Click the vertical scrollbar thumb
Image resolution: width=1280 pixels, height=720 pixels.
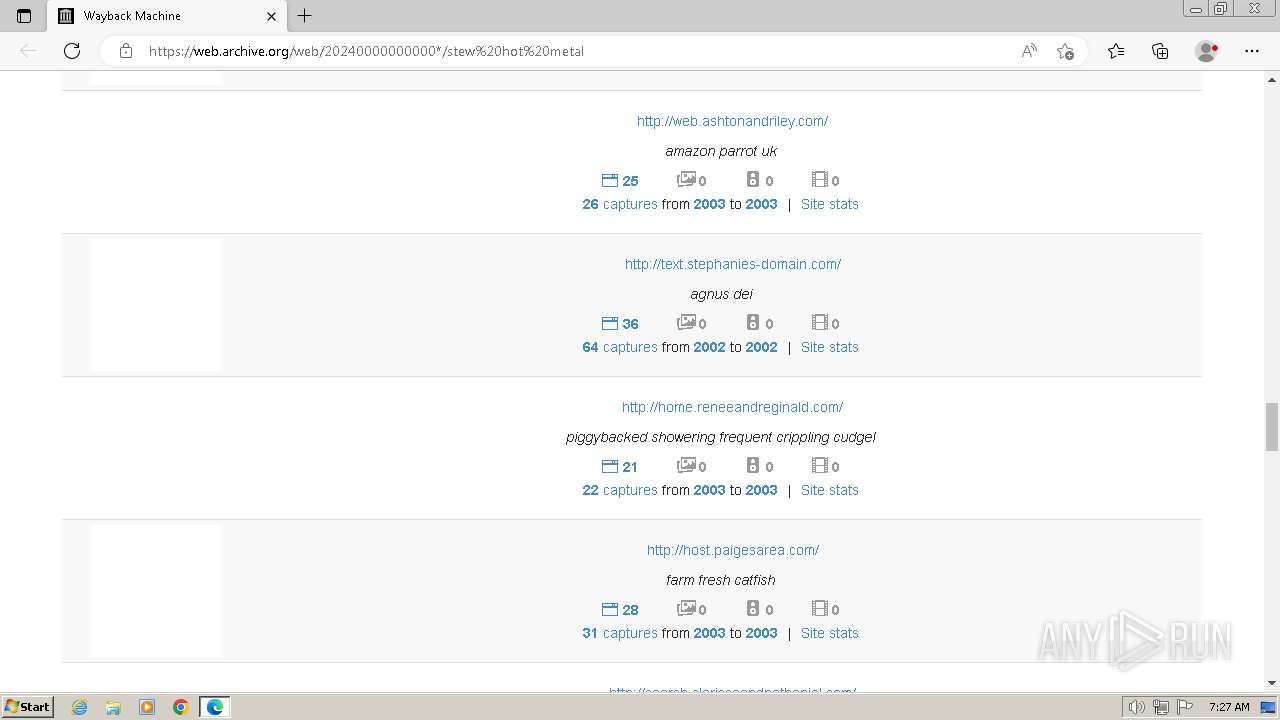pyautogui.click(x=1271, y=427)
